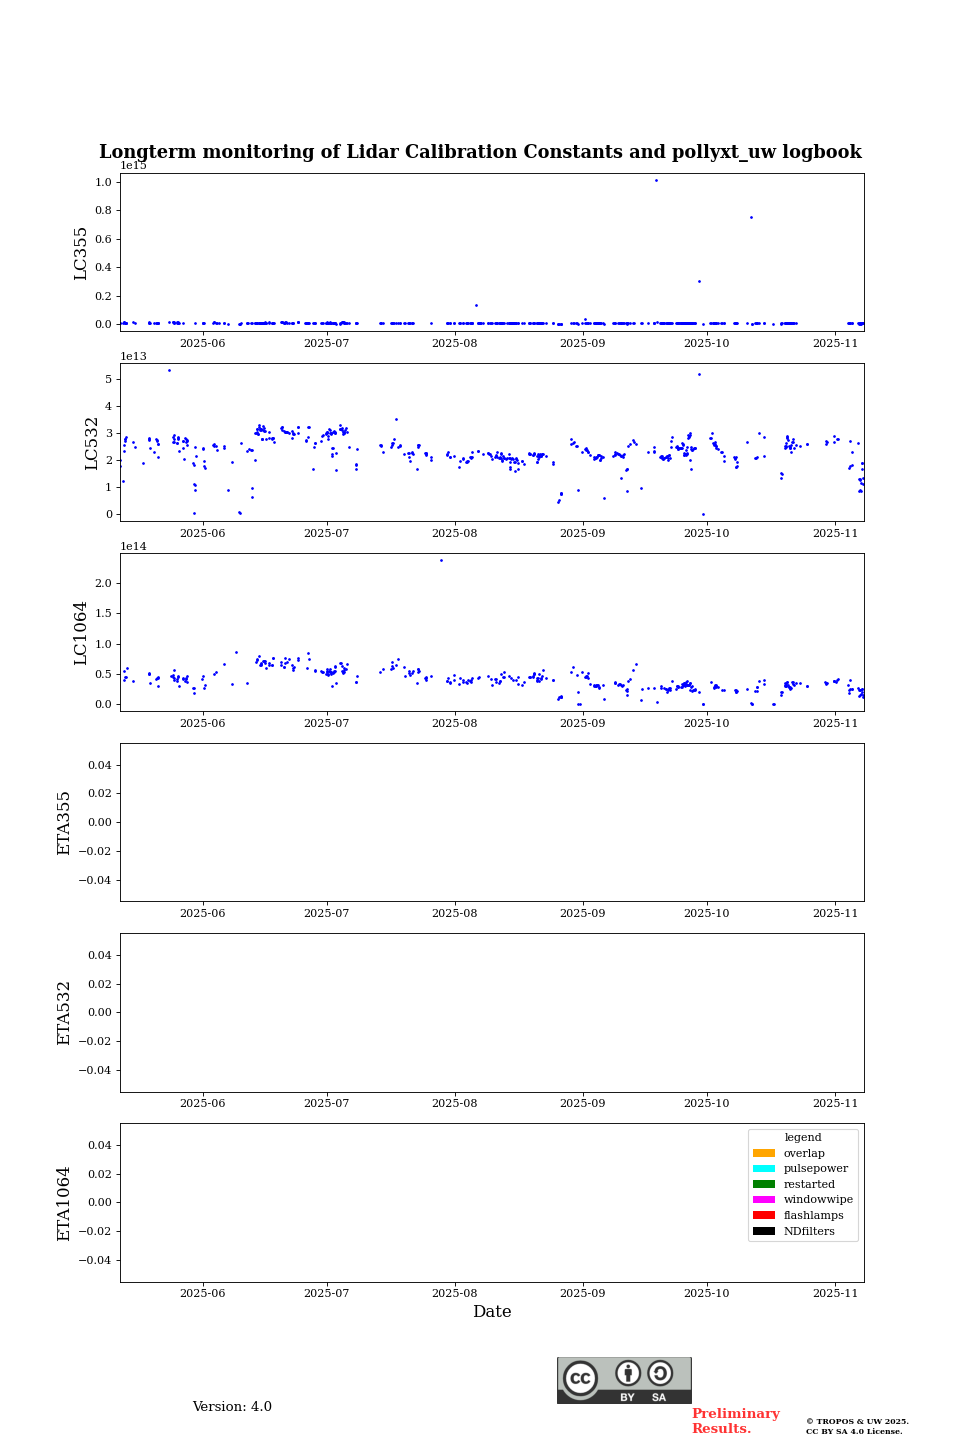Click the Longterm monitoring chart title
This screenshot has width=960, height=1440.
point(480,152)
